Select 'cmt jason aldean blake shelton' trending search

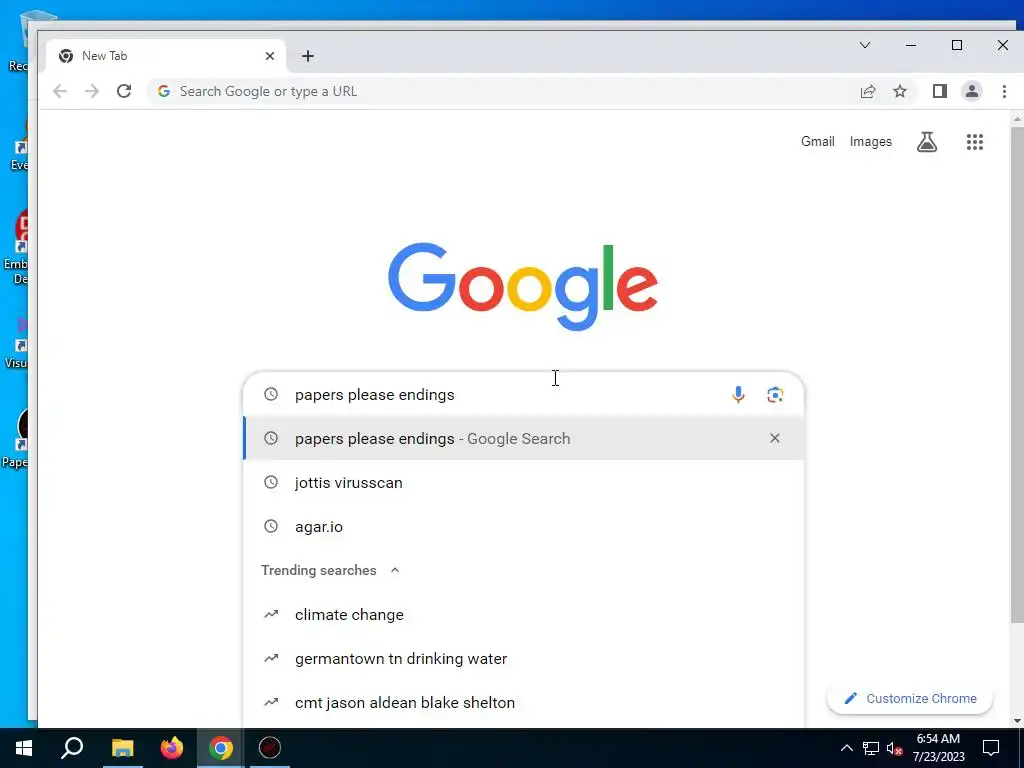click(x=524, y=703)
